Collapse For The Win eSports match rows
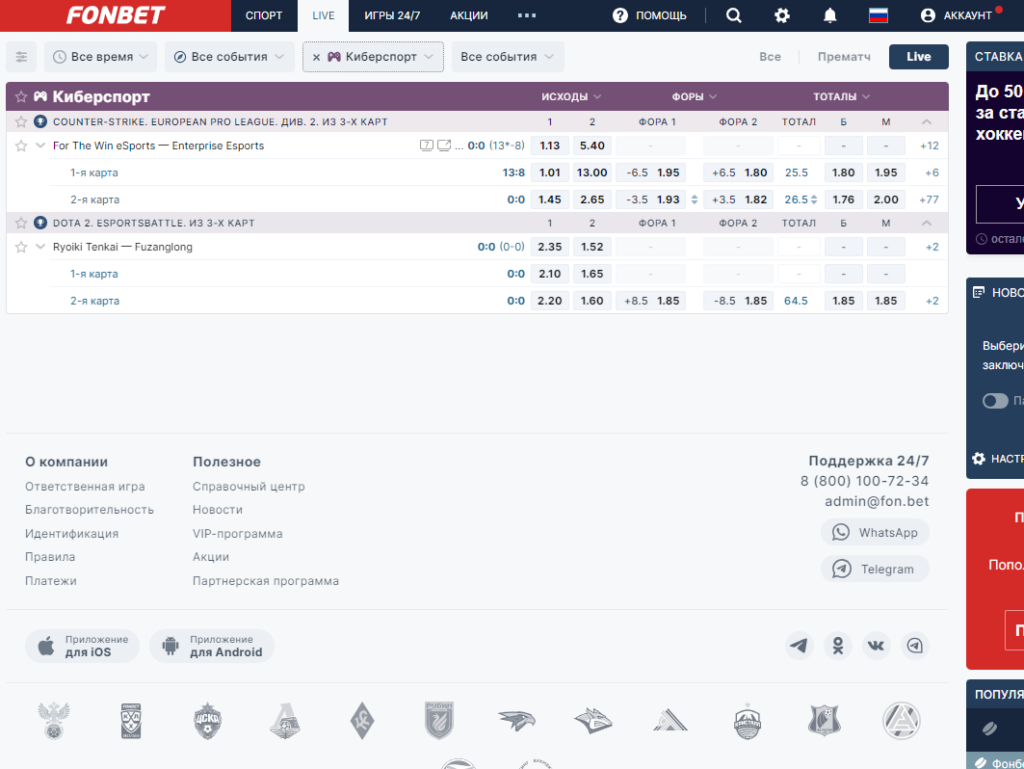 click(x=40, y=146)
